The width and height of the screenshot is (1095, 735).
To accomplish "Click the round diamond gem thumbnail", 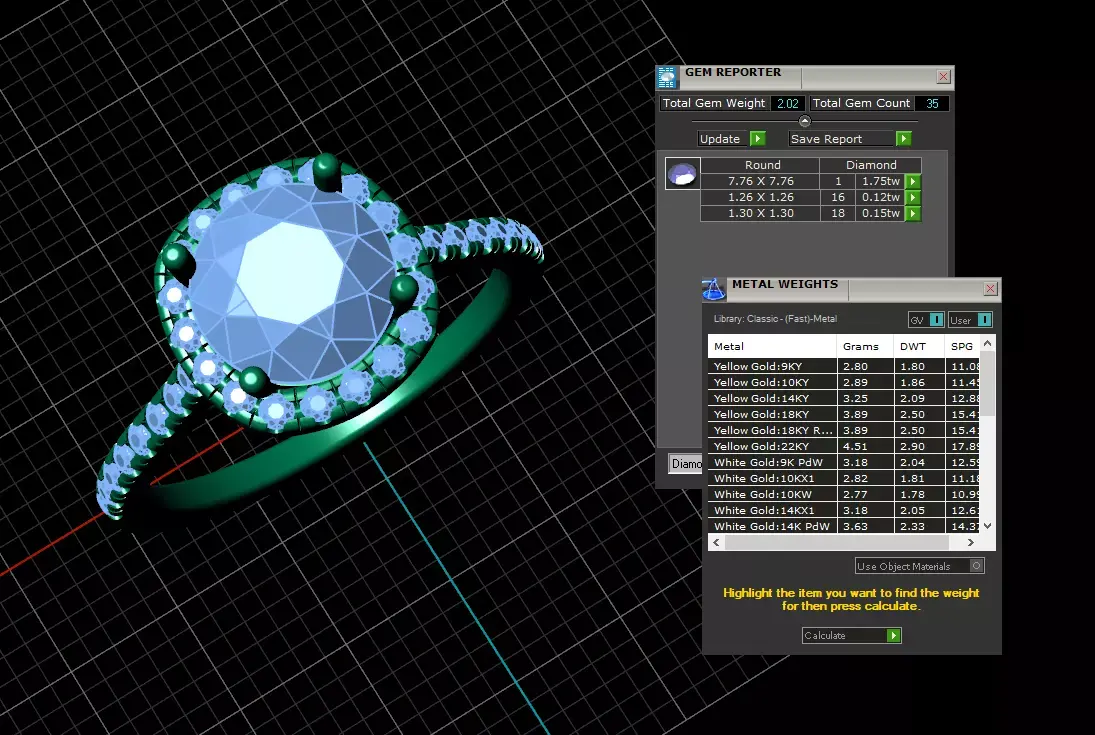I will (682, 173).
